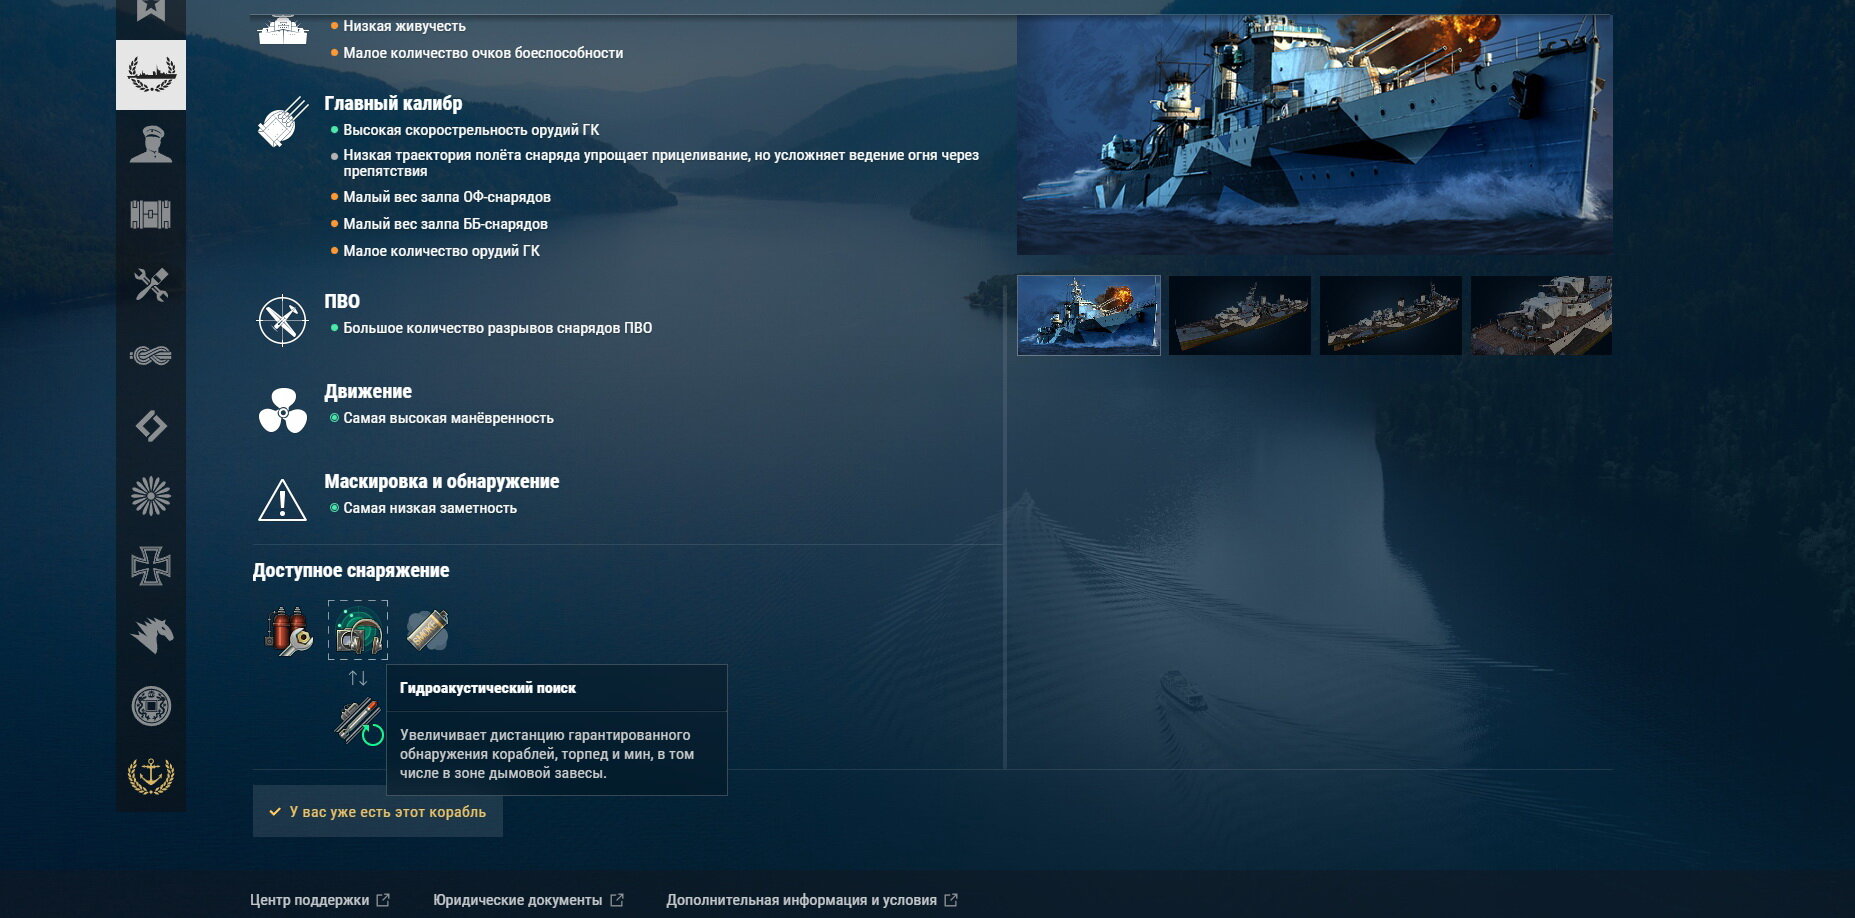
Task: Select the third ship side-view thumbnail
Action: pyautogui.click(x=1391, y=315)
